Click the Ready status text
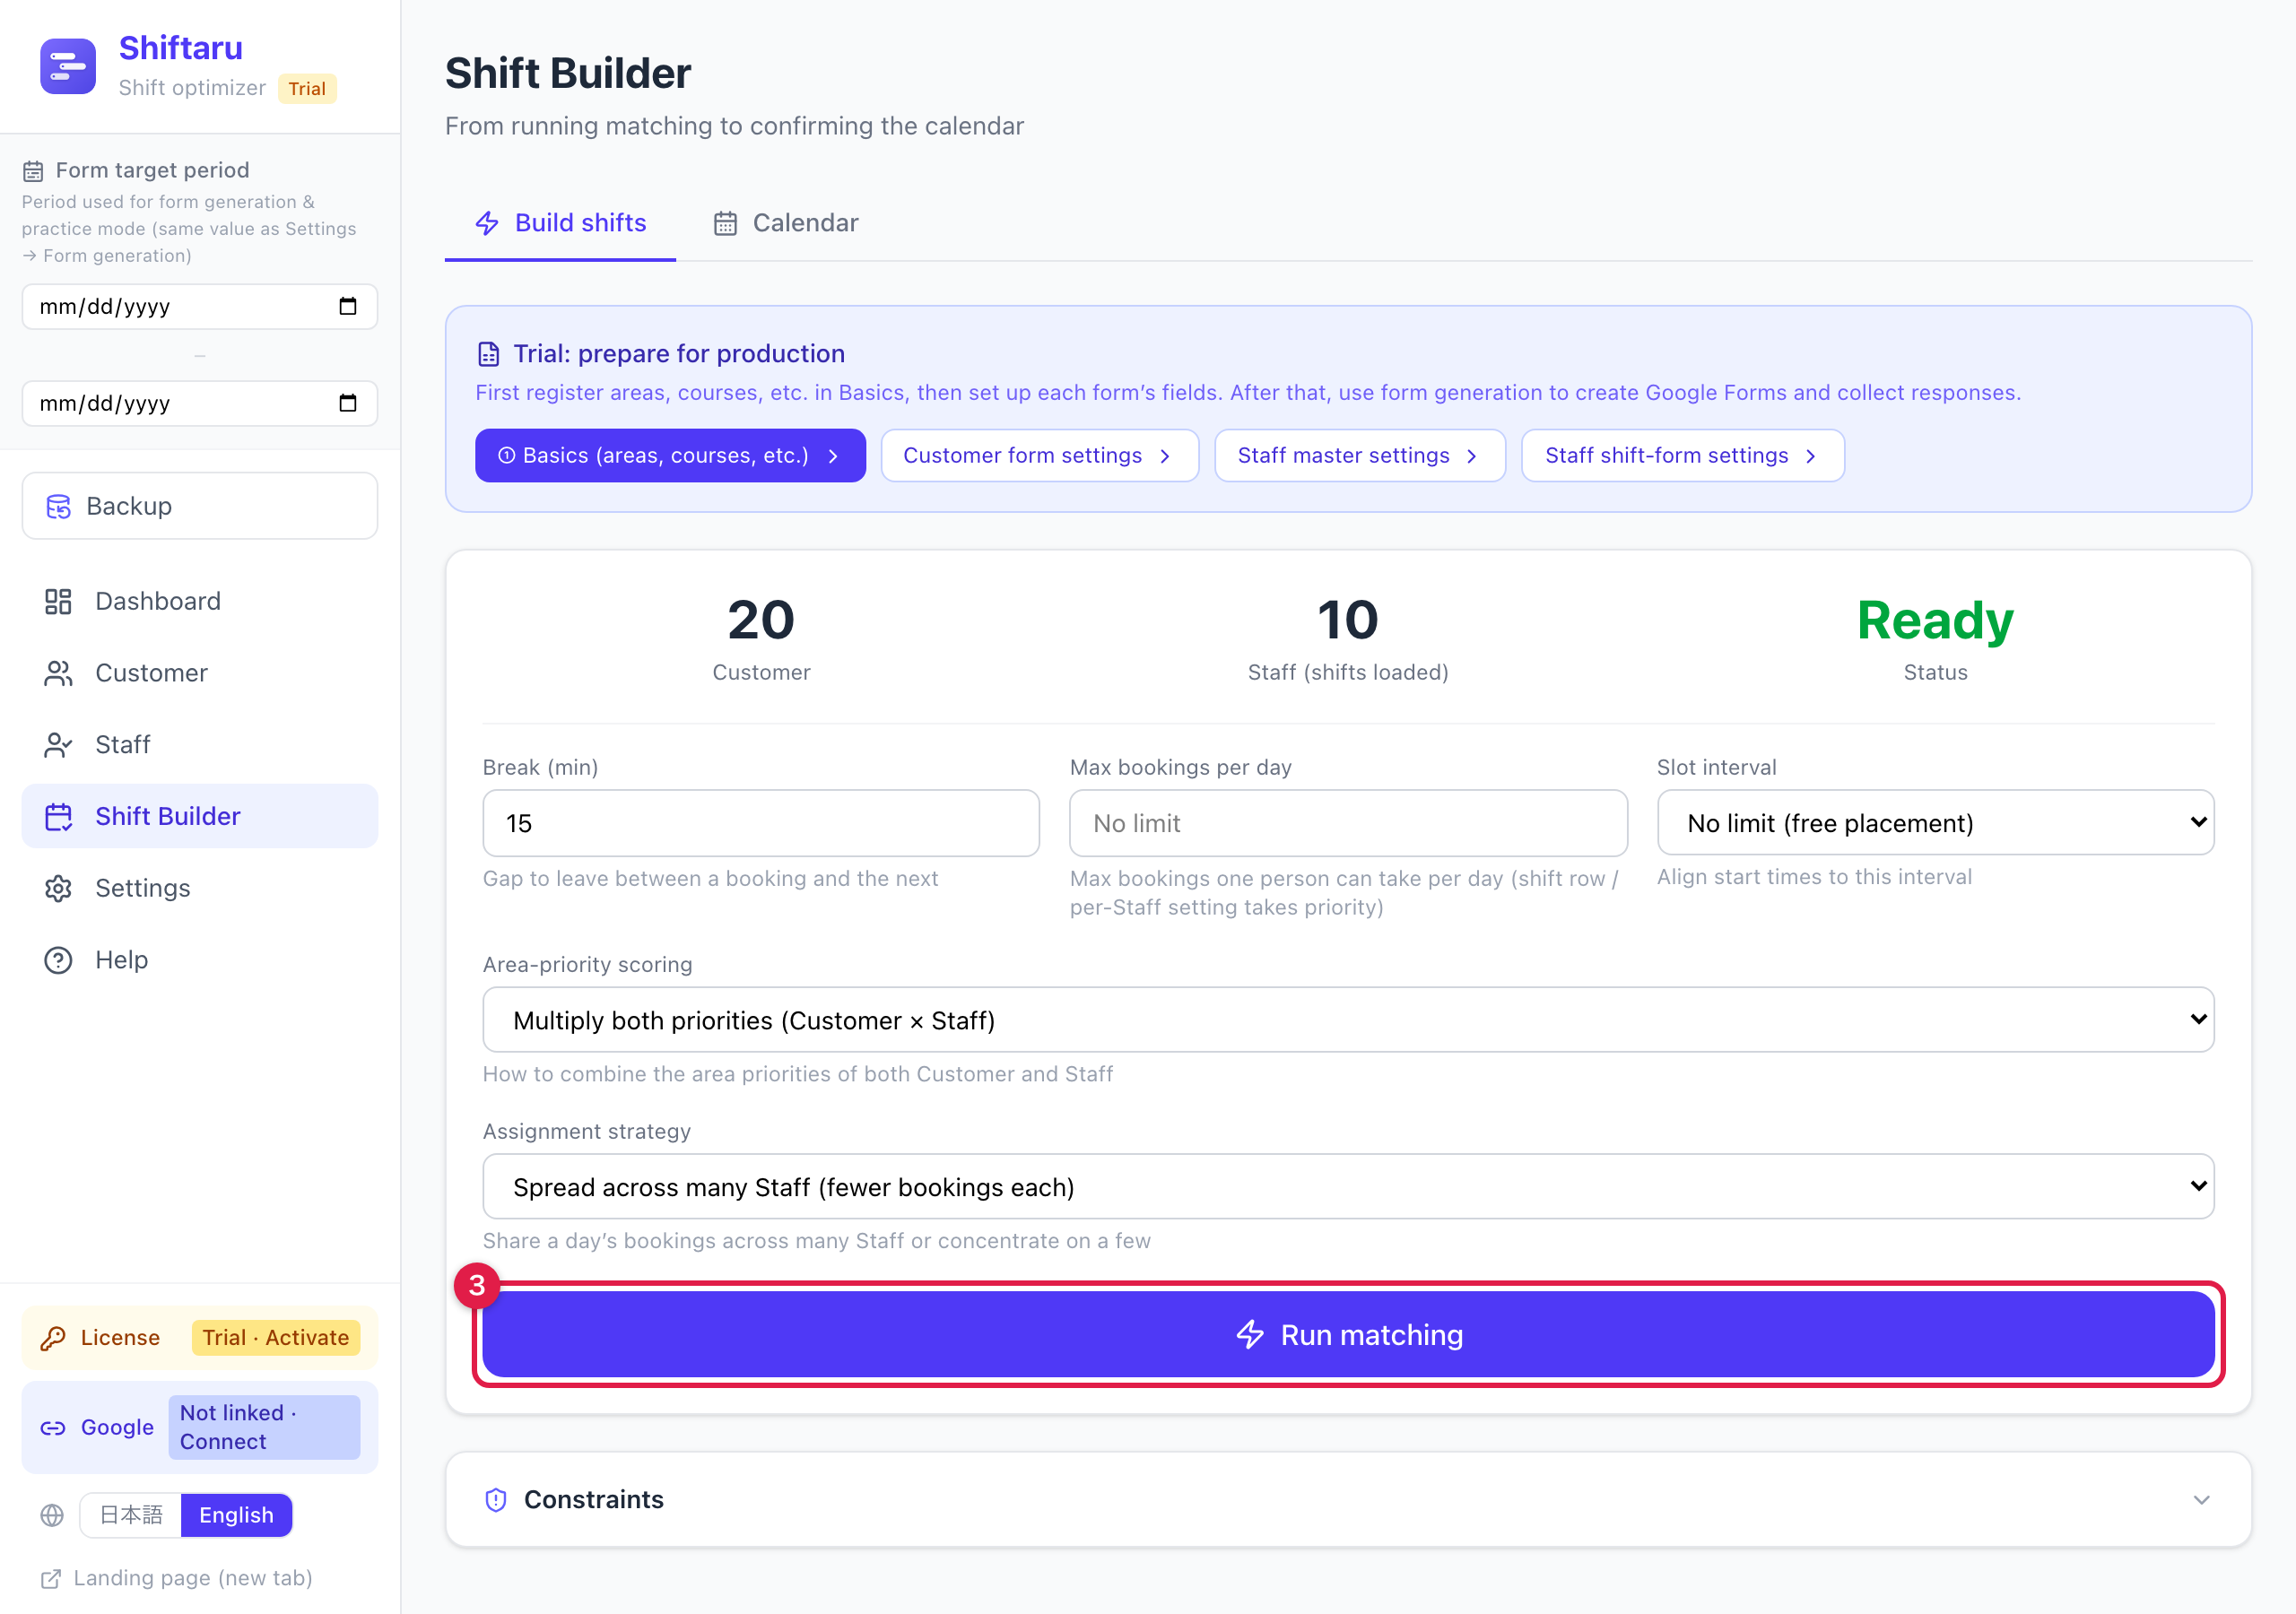 coord(1935,620)
